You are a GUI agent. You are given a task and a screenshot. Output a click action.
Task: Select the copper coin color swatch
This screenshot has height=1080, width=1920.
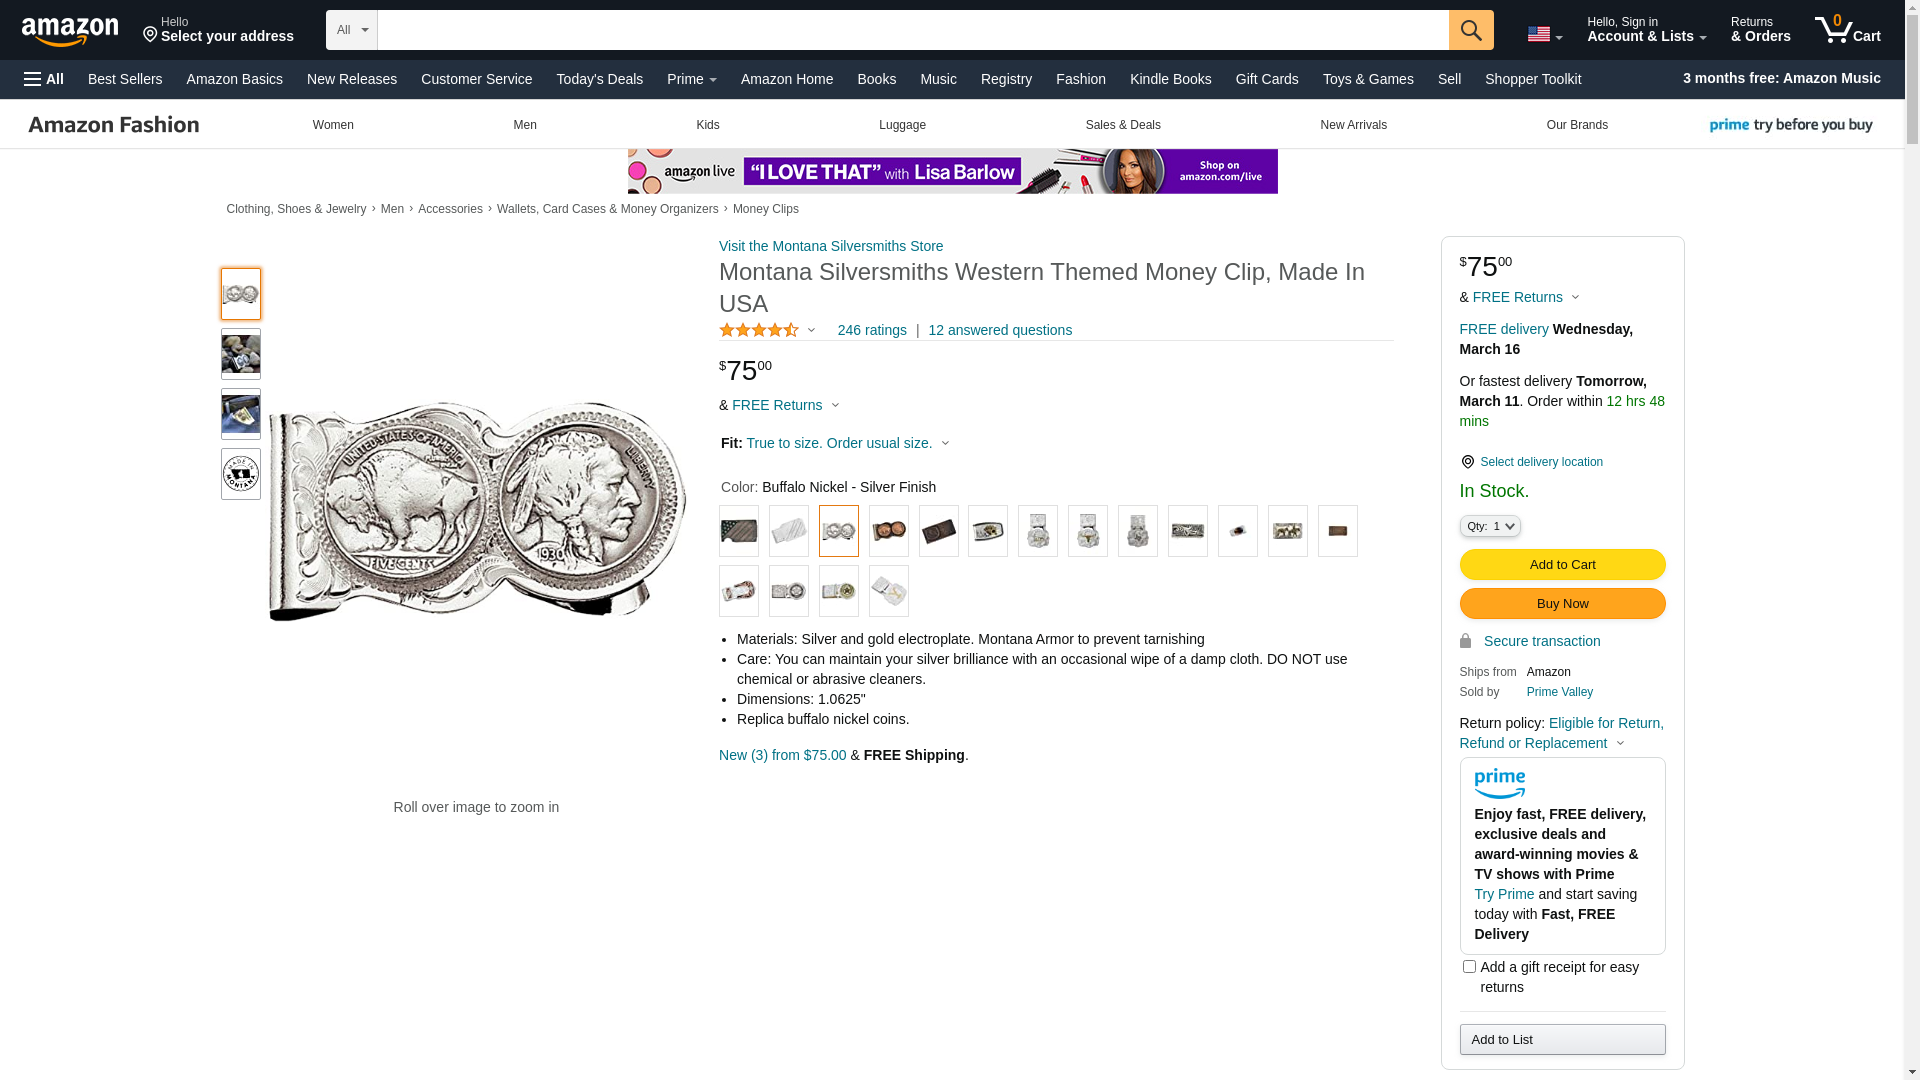(x=888, y=531)
